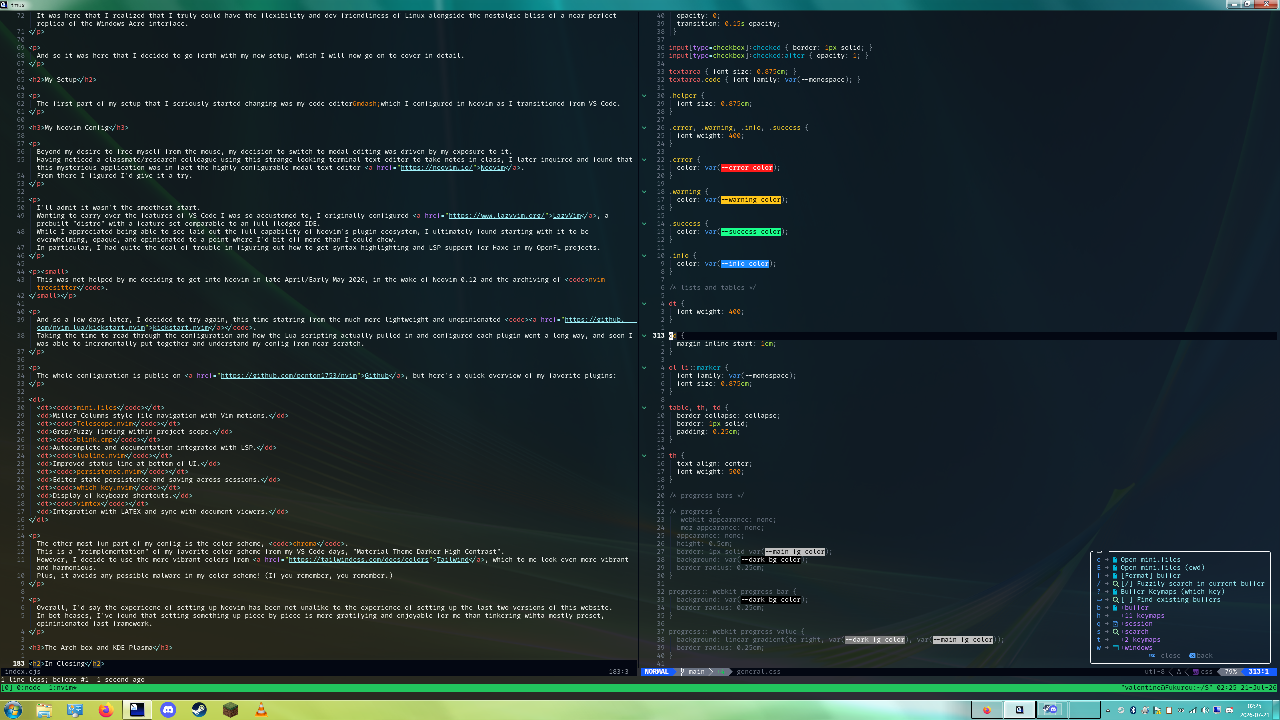The width and height of the screenshot is (1280, 720).
Task: Click the yellow --warning-color highlight
Action: (x=751, y=200)
